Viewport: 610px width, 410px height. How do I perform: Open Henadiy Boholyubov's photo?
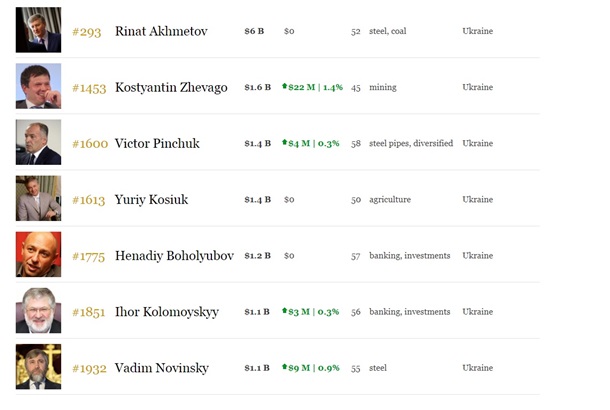click(38, 254)
